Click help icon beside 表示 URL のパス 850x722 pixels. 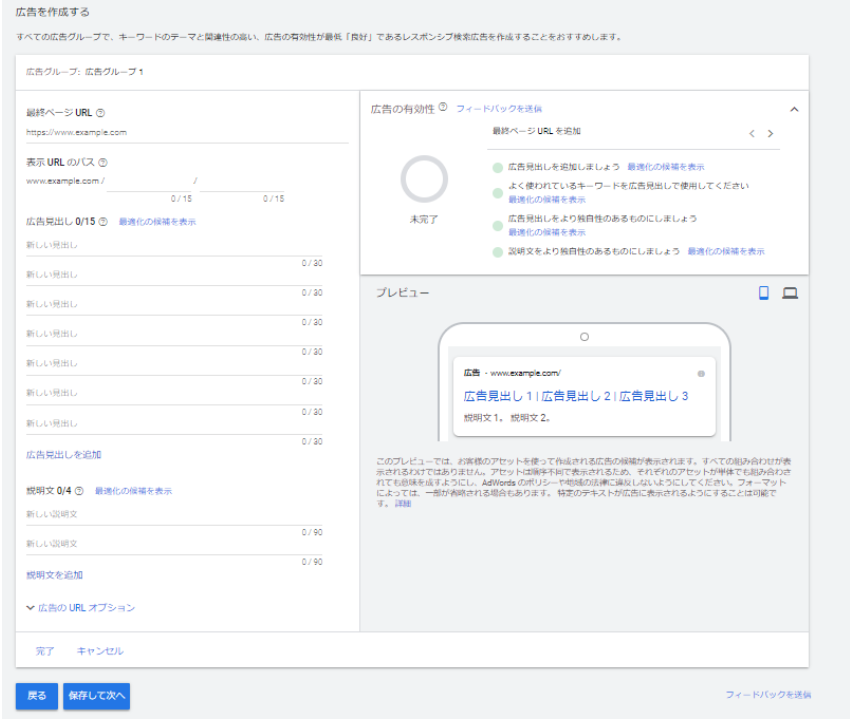[103, 162]
